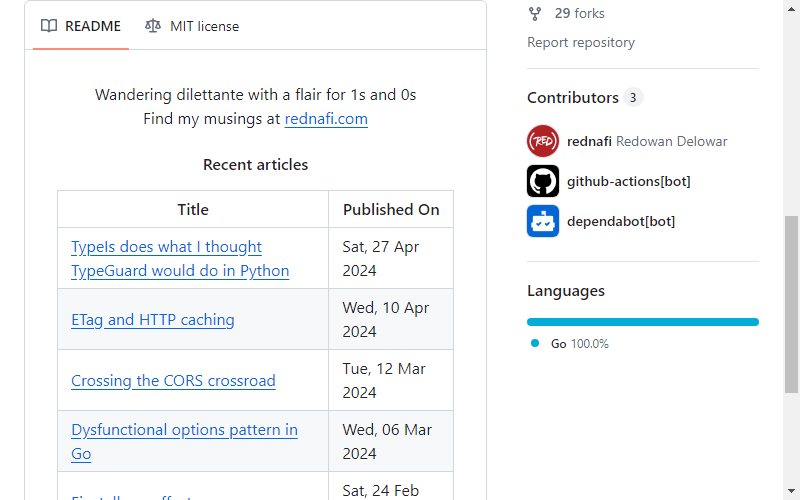Open Contributors section heading
This screenshot has height=500, width=800.
point(572,97)
